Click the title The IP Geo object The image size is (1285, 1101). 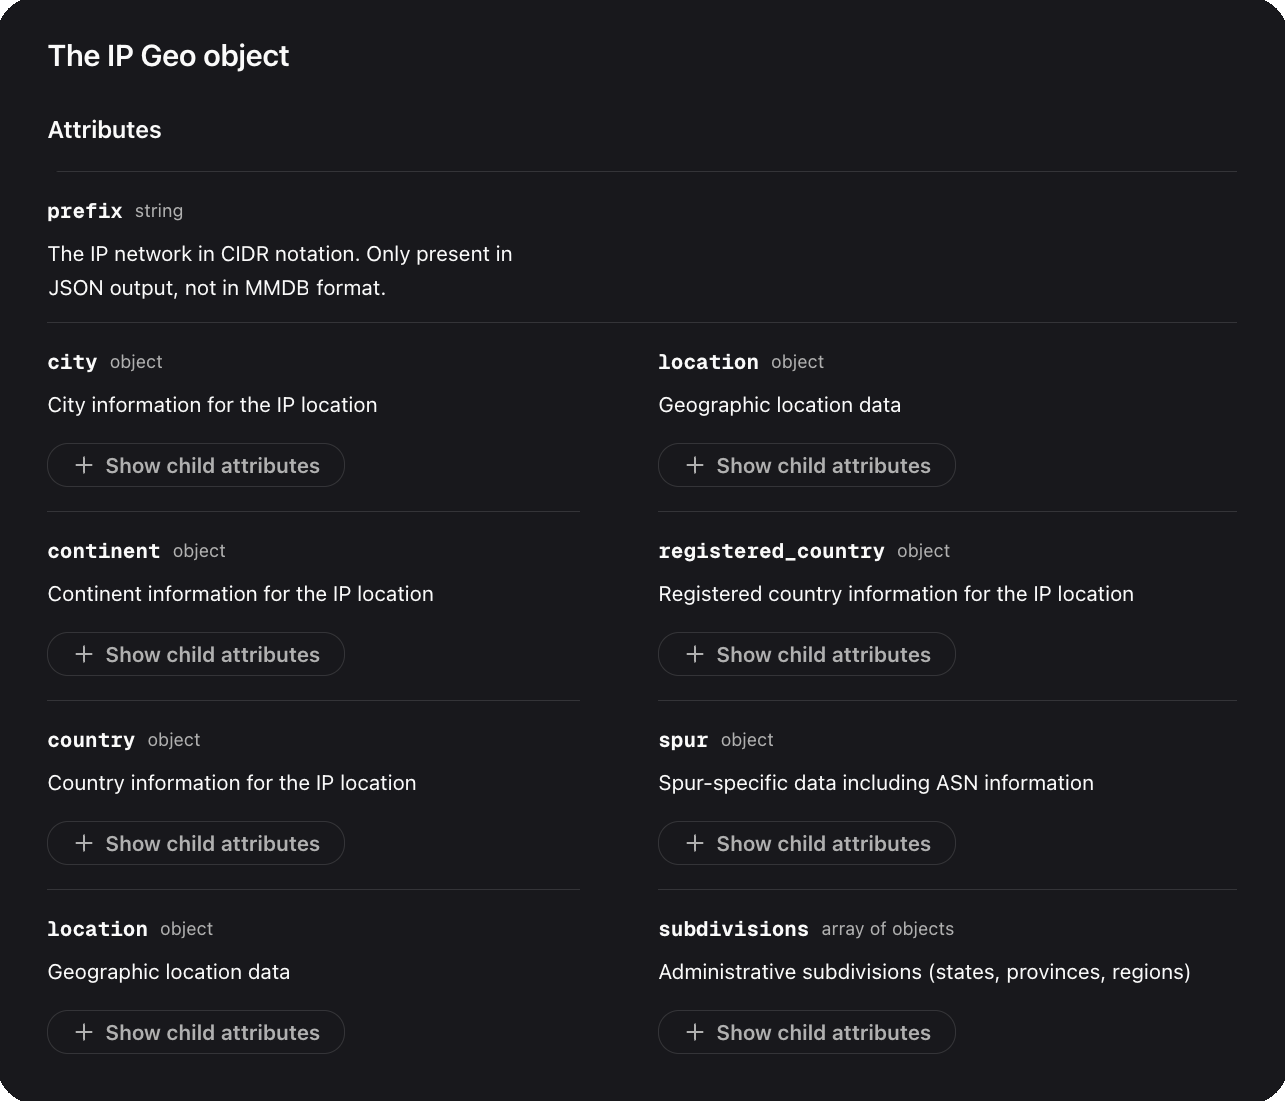168,56
